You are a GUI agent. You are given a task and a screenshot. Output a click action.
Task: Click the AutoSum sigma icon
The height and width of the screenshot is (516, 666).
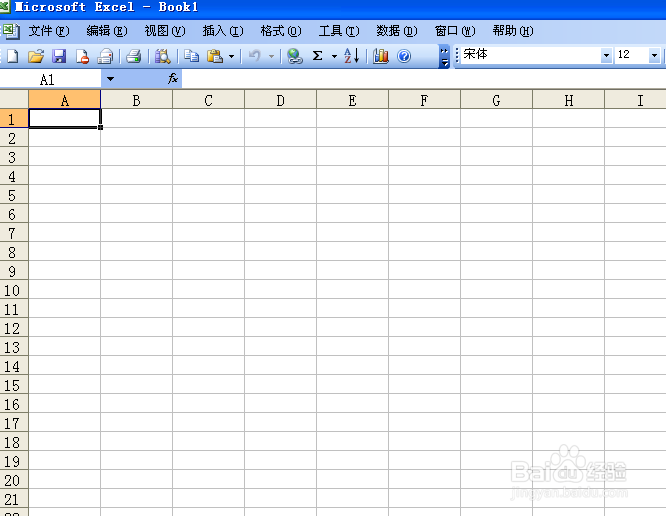click(317, 56)
